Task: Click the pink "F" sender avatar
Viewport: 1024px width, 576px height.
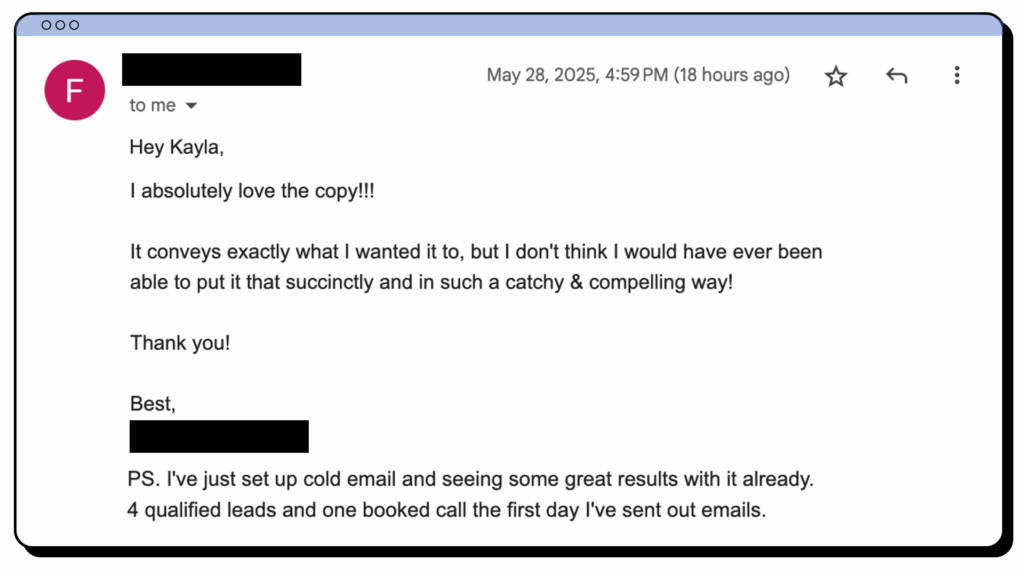Action: [x=74, y=90]
